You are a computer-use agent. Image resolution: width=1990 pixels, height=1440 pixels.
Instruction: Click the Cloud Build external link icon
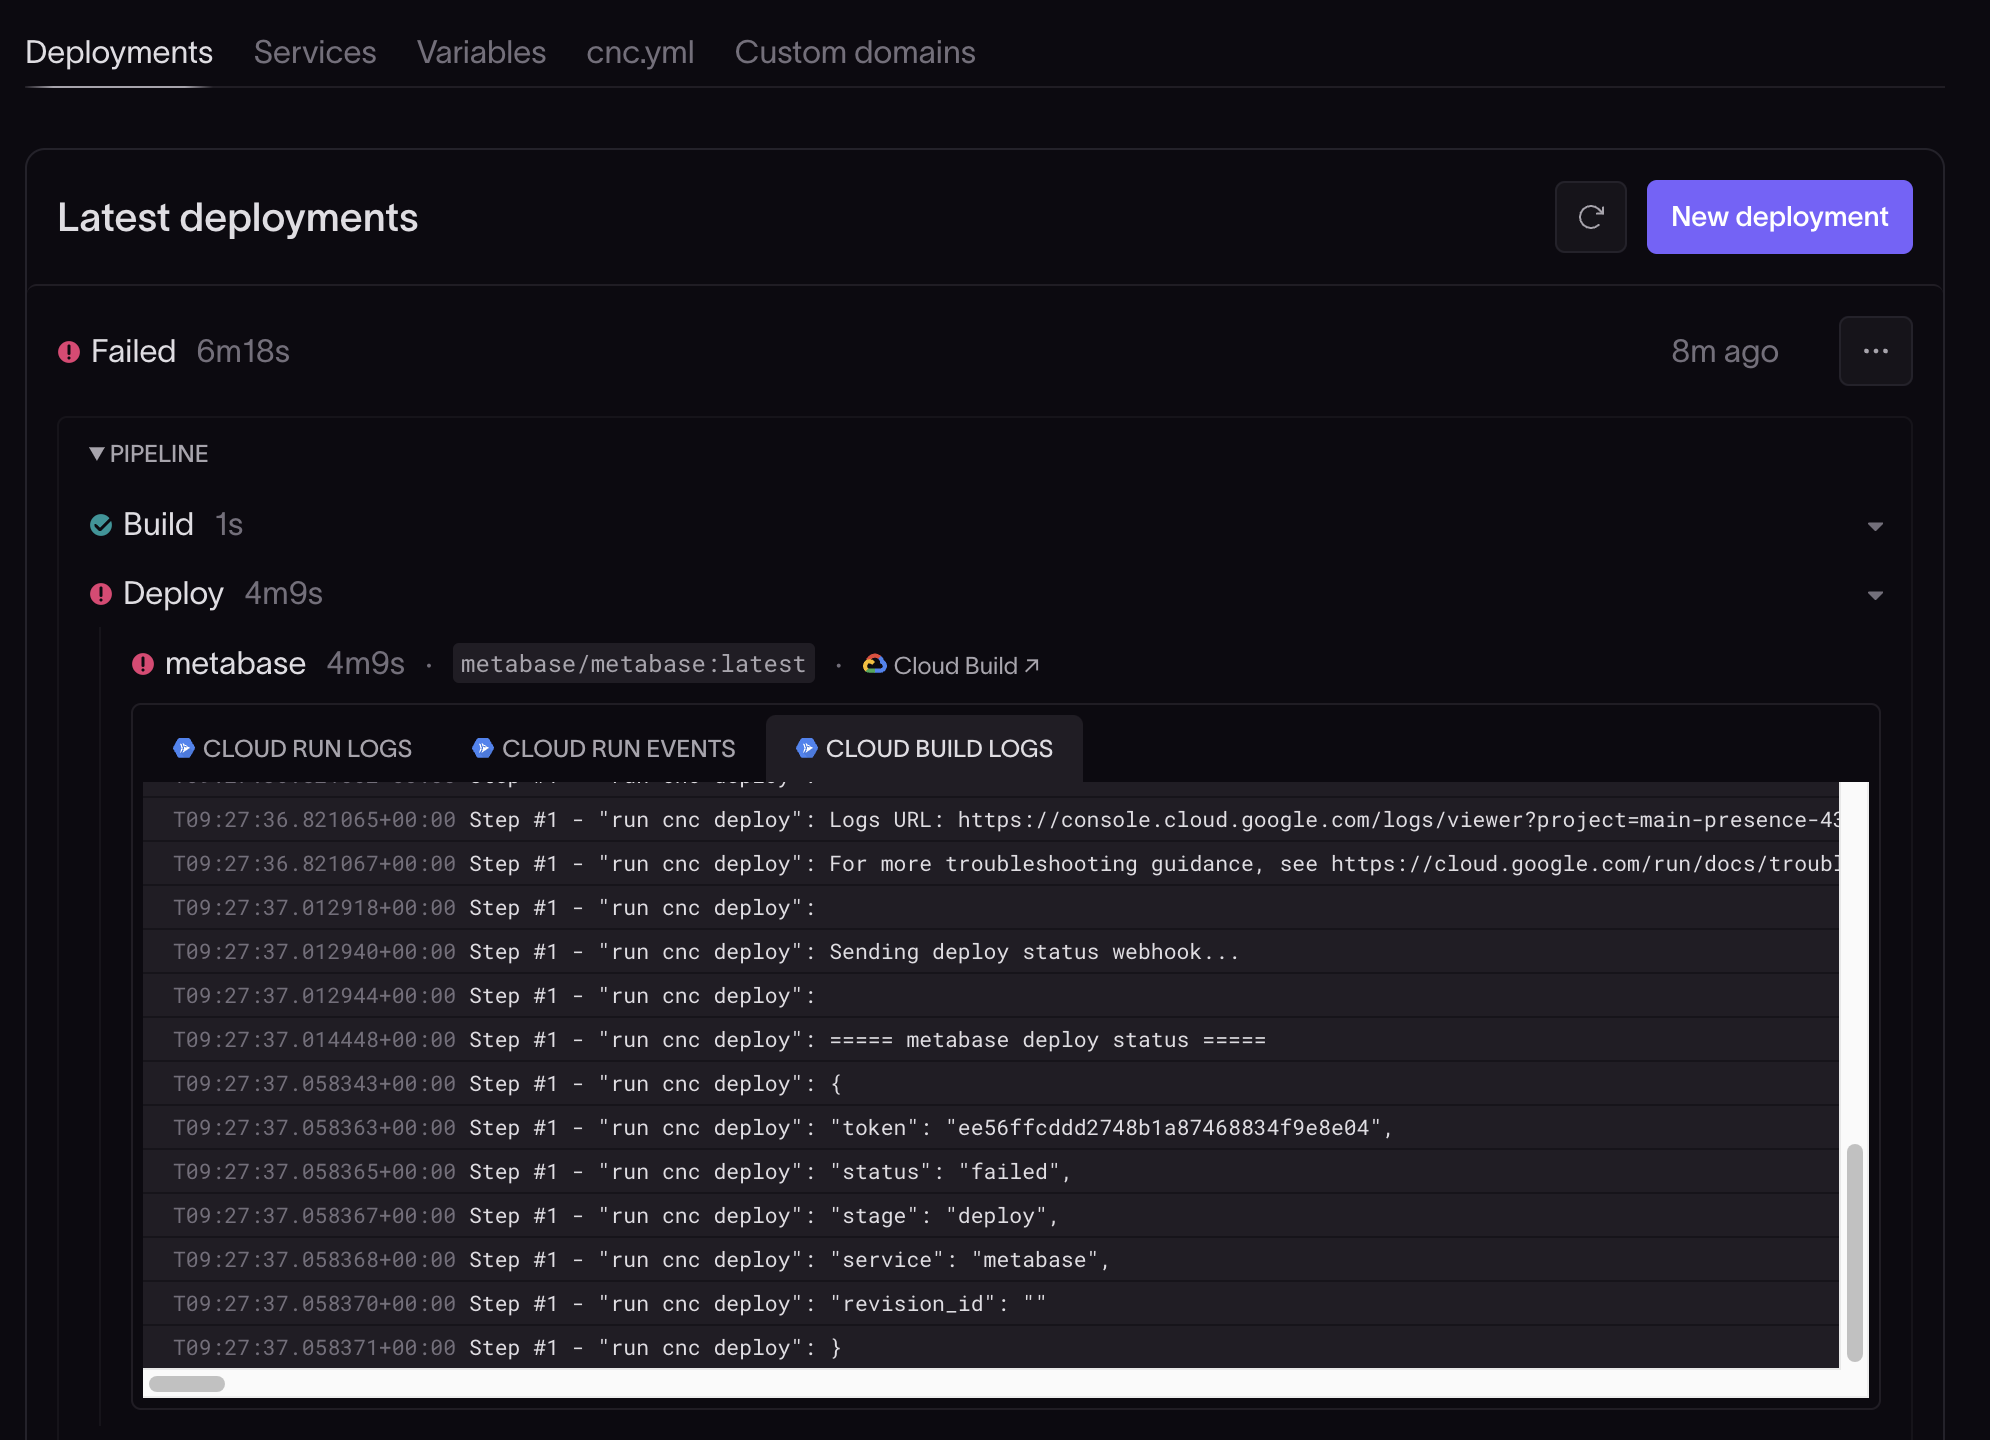(1034, 664)
